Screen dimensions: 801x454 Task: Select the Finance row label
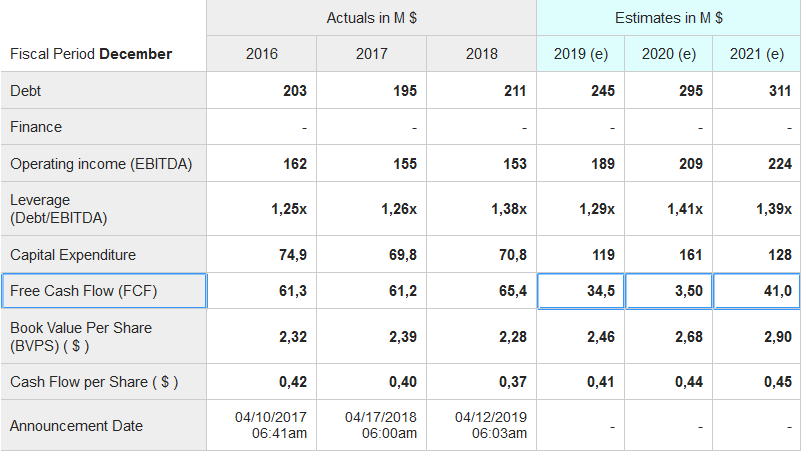point(36,127)
